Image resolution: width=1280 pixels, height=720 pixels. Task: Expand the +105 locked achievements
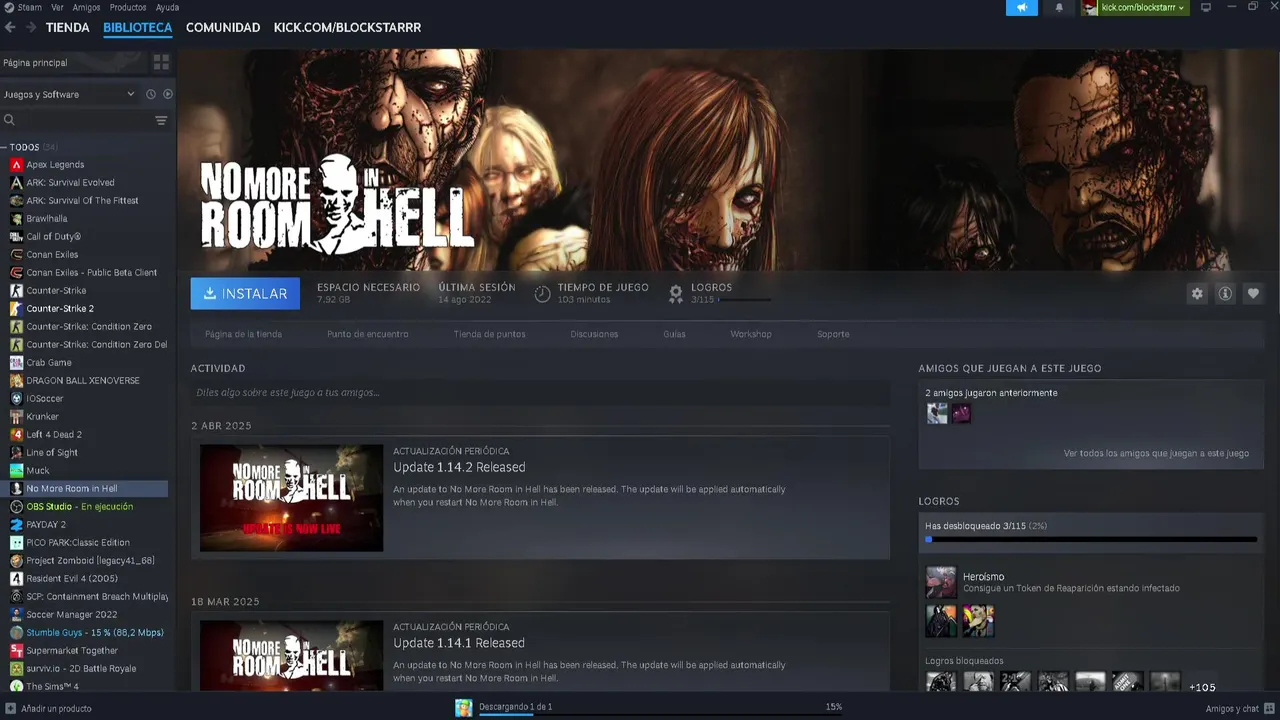point(1202,687)
